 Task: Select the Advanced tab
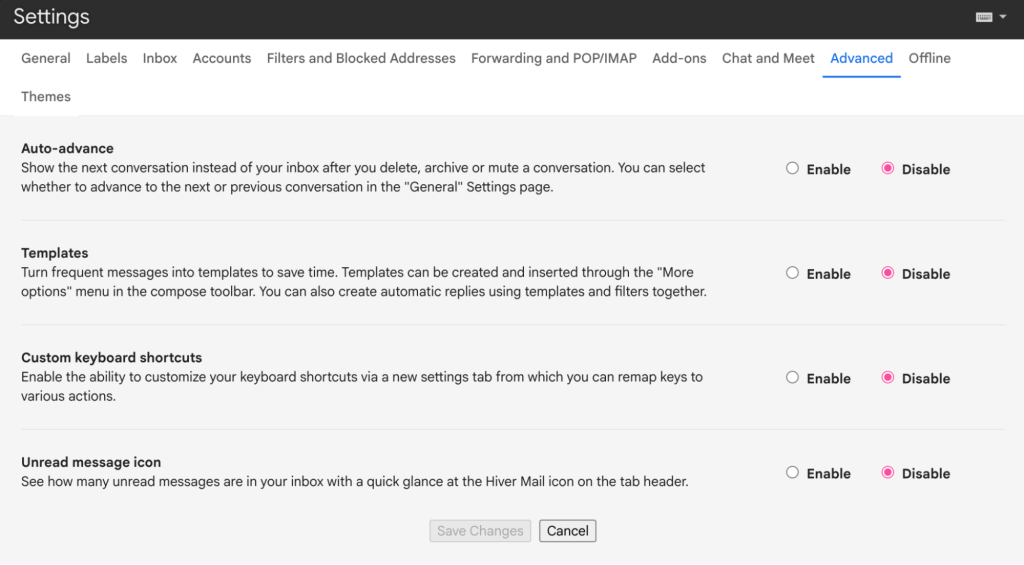point(861,58)
